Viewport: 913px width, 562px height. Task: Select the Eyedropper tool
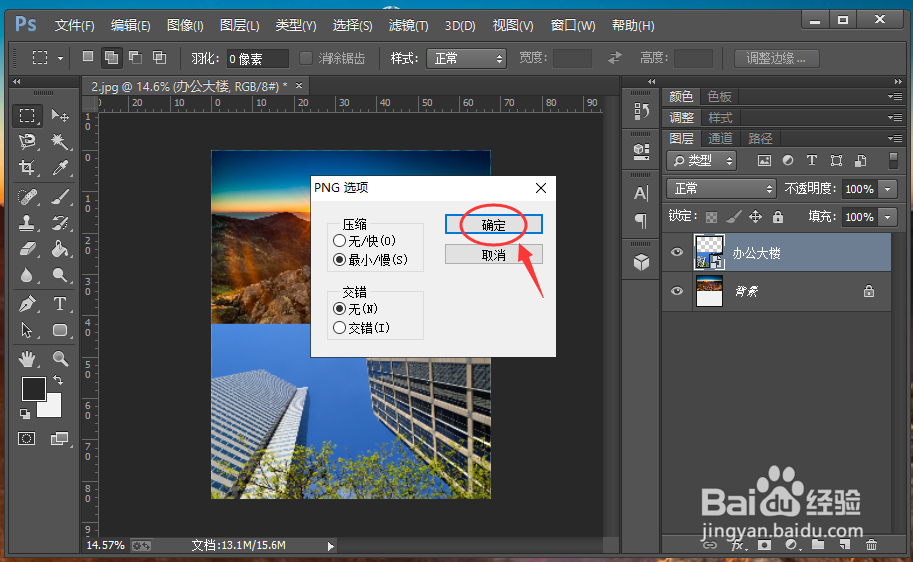[x=60, y=168]
